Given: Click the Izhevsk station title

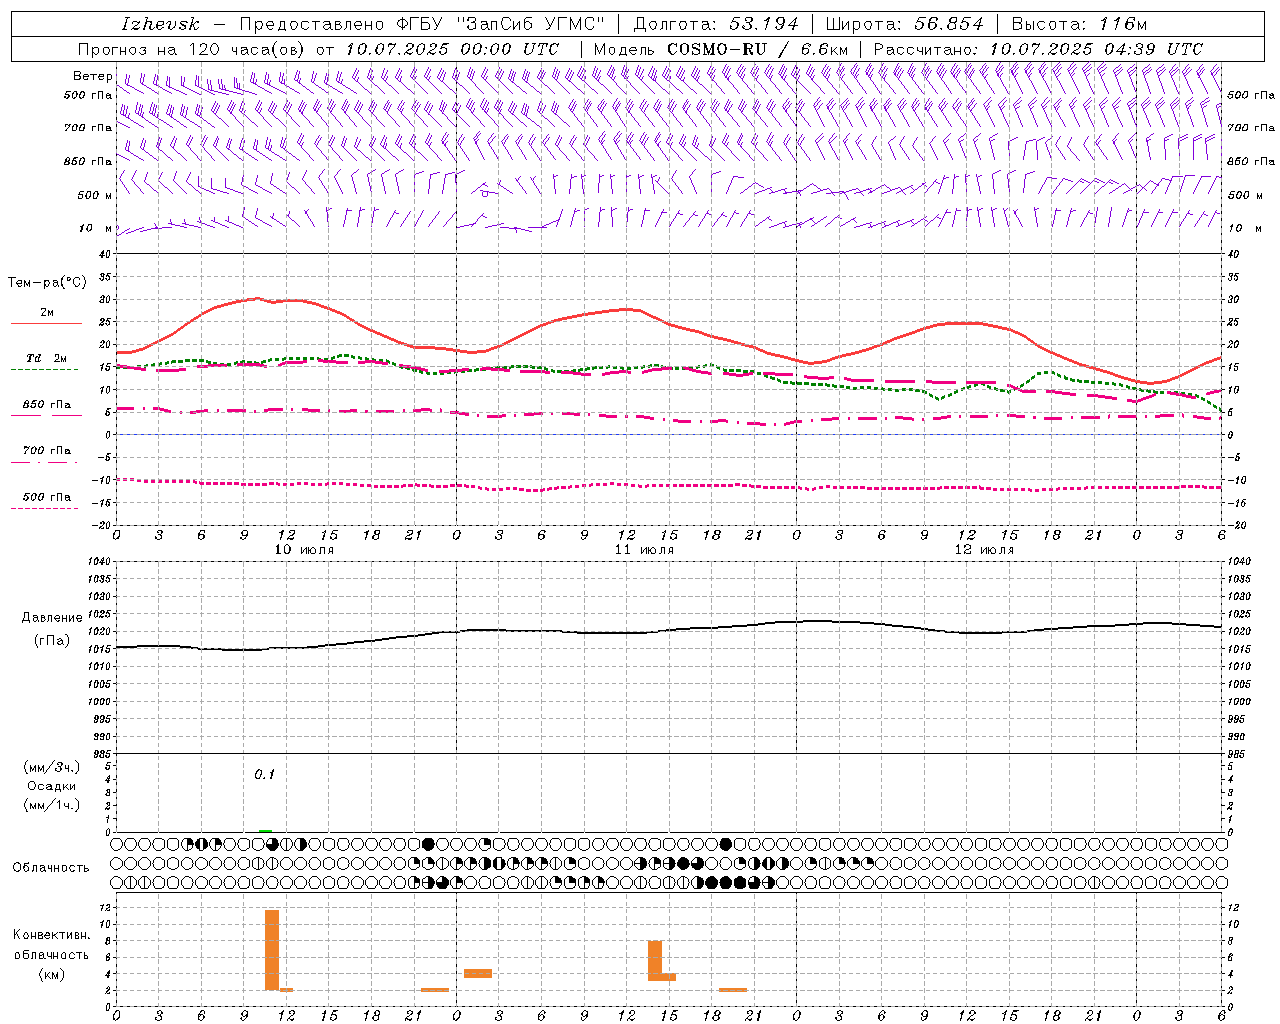Looking at the screenshot, I should point(160,23).
